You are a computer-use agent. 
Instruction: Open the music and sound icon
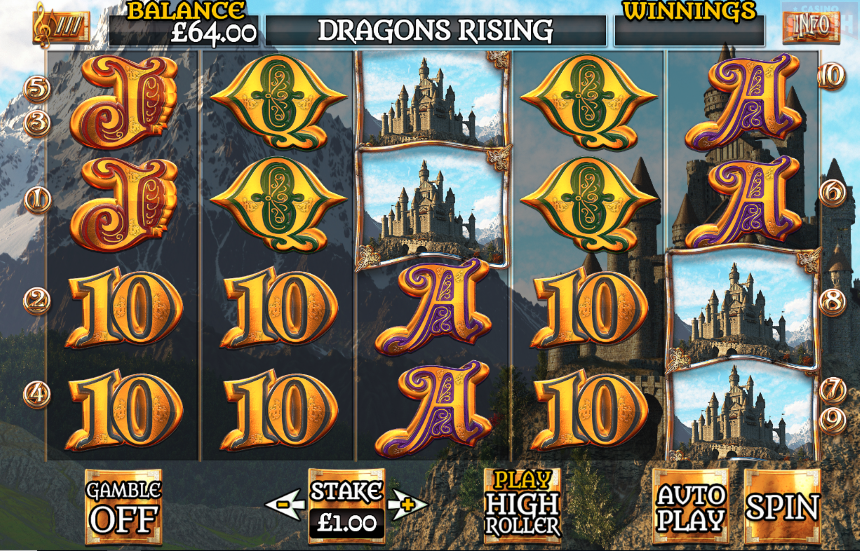click(61, 26)
